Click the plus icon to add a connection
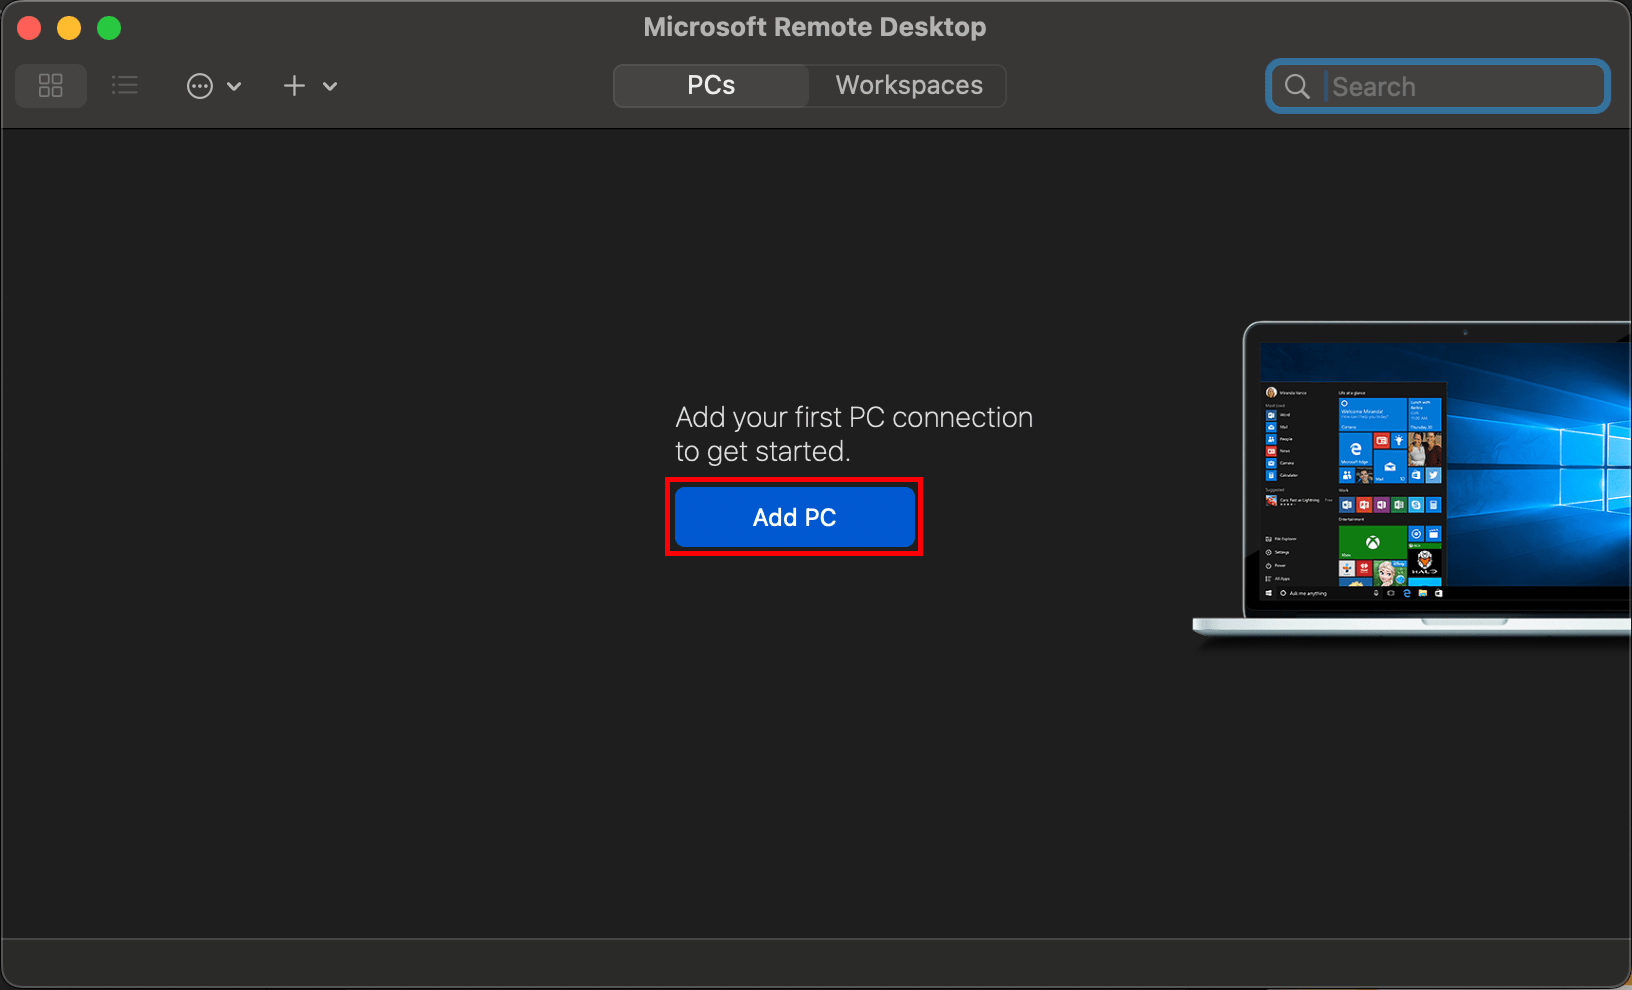 click(x=294, y=86)
